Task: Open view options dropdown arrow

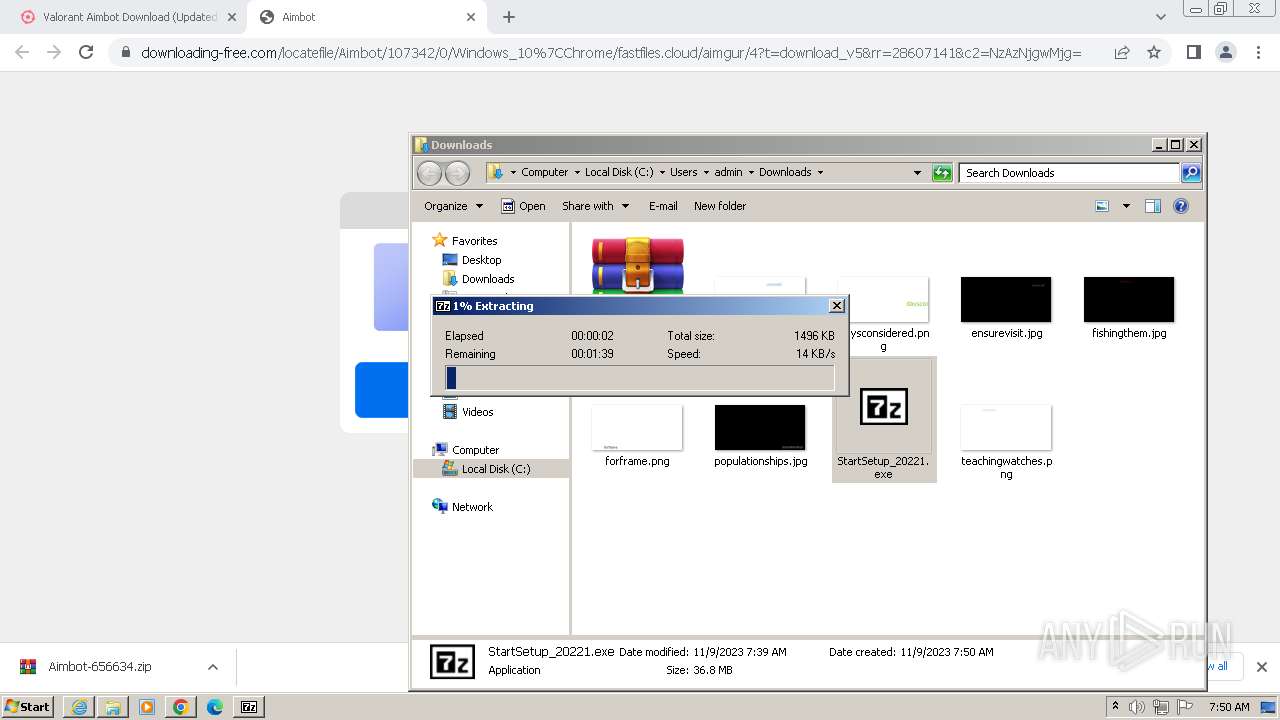Action: click(x=1126, y=206)
